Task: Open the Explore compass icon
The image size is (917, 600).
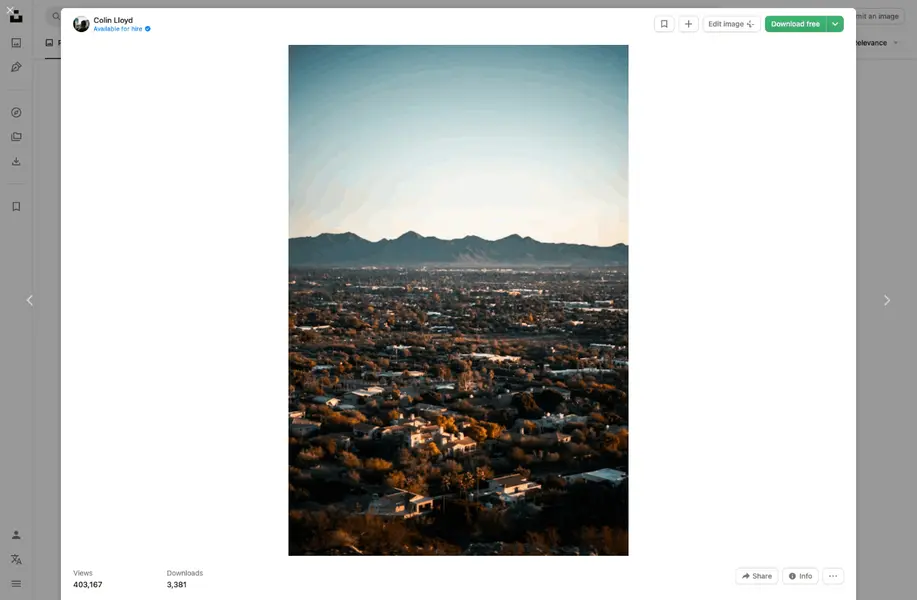Action: 15,112
